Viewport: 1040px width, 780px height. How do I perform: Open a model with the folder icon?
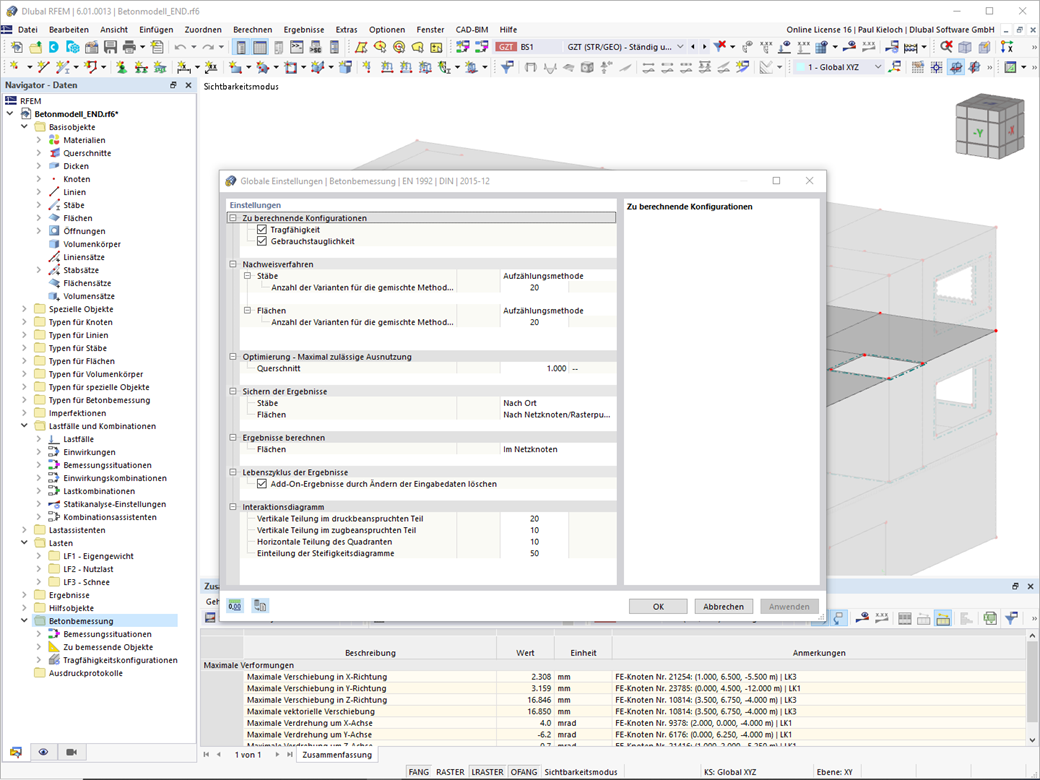point(35,47)
